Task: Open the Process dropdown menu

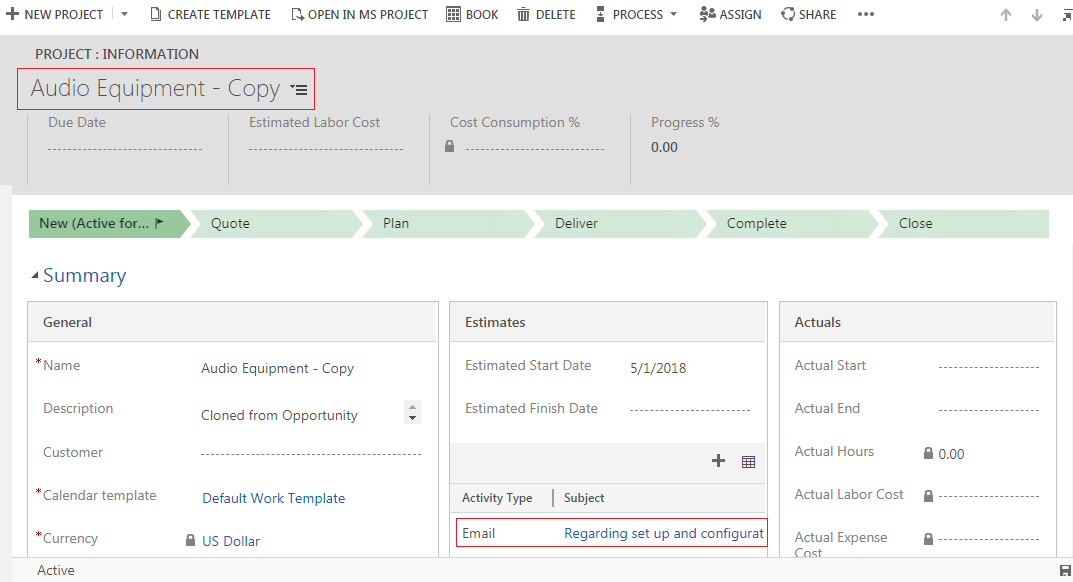Action: [x=636, y=14]
